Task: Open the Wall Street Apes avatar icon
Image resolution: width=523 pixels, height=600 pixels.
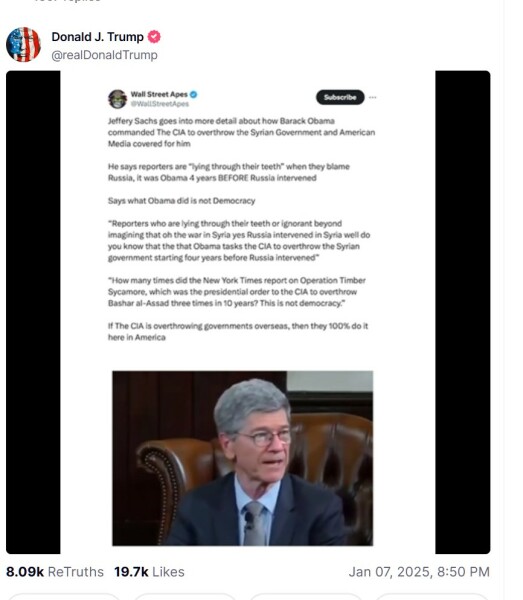Action: (117, 99)
